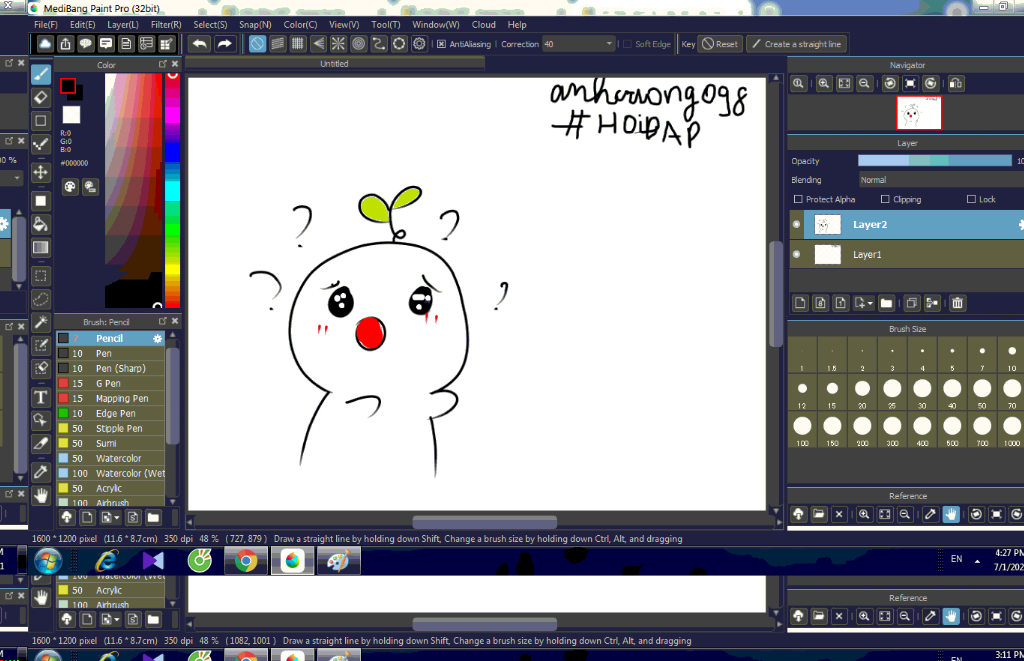Screen dimensions: 1024x661
Task: Select the Stipple Pen brush
Action: click(x=110, y=428)
